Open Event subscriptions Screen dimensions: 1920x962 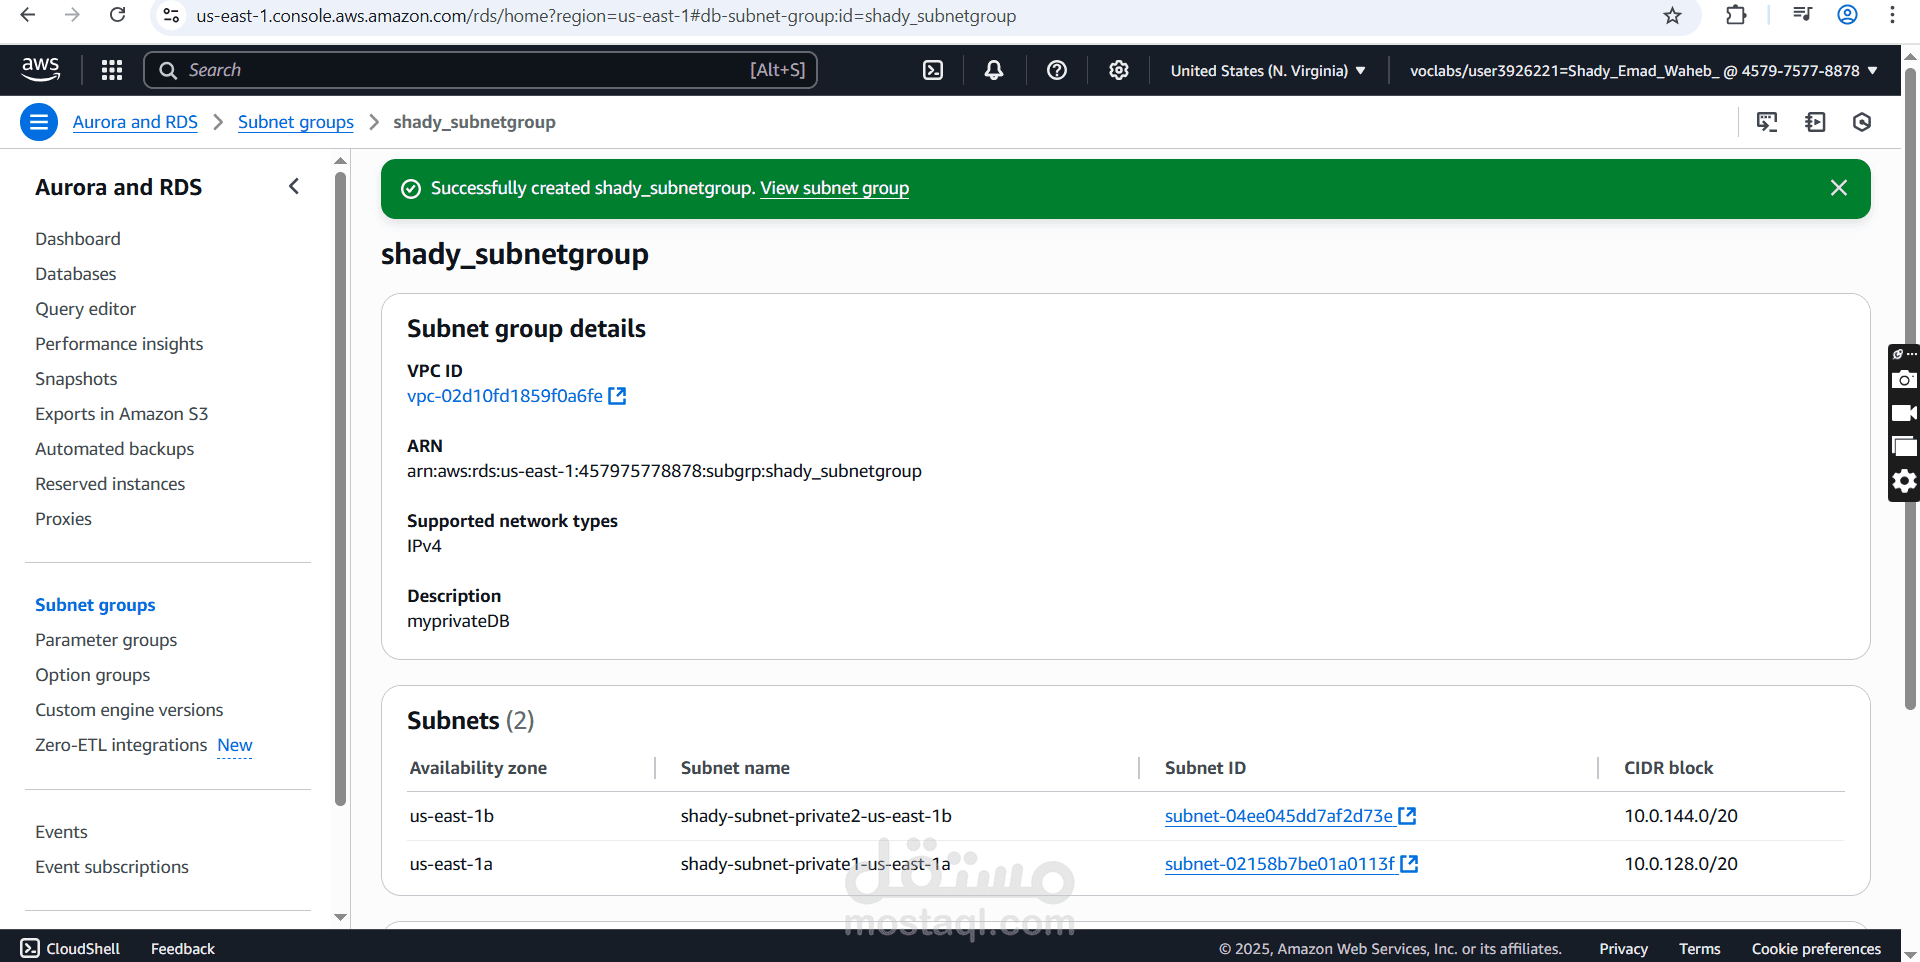click(x=112, y=867)
